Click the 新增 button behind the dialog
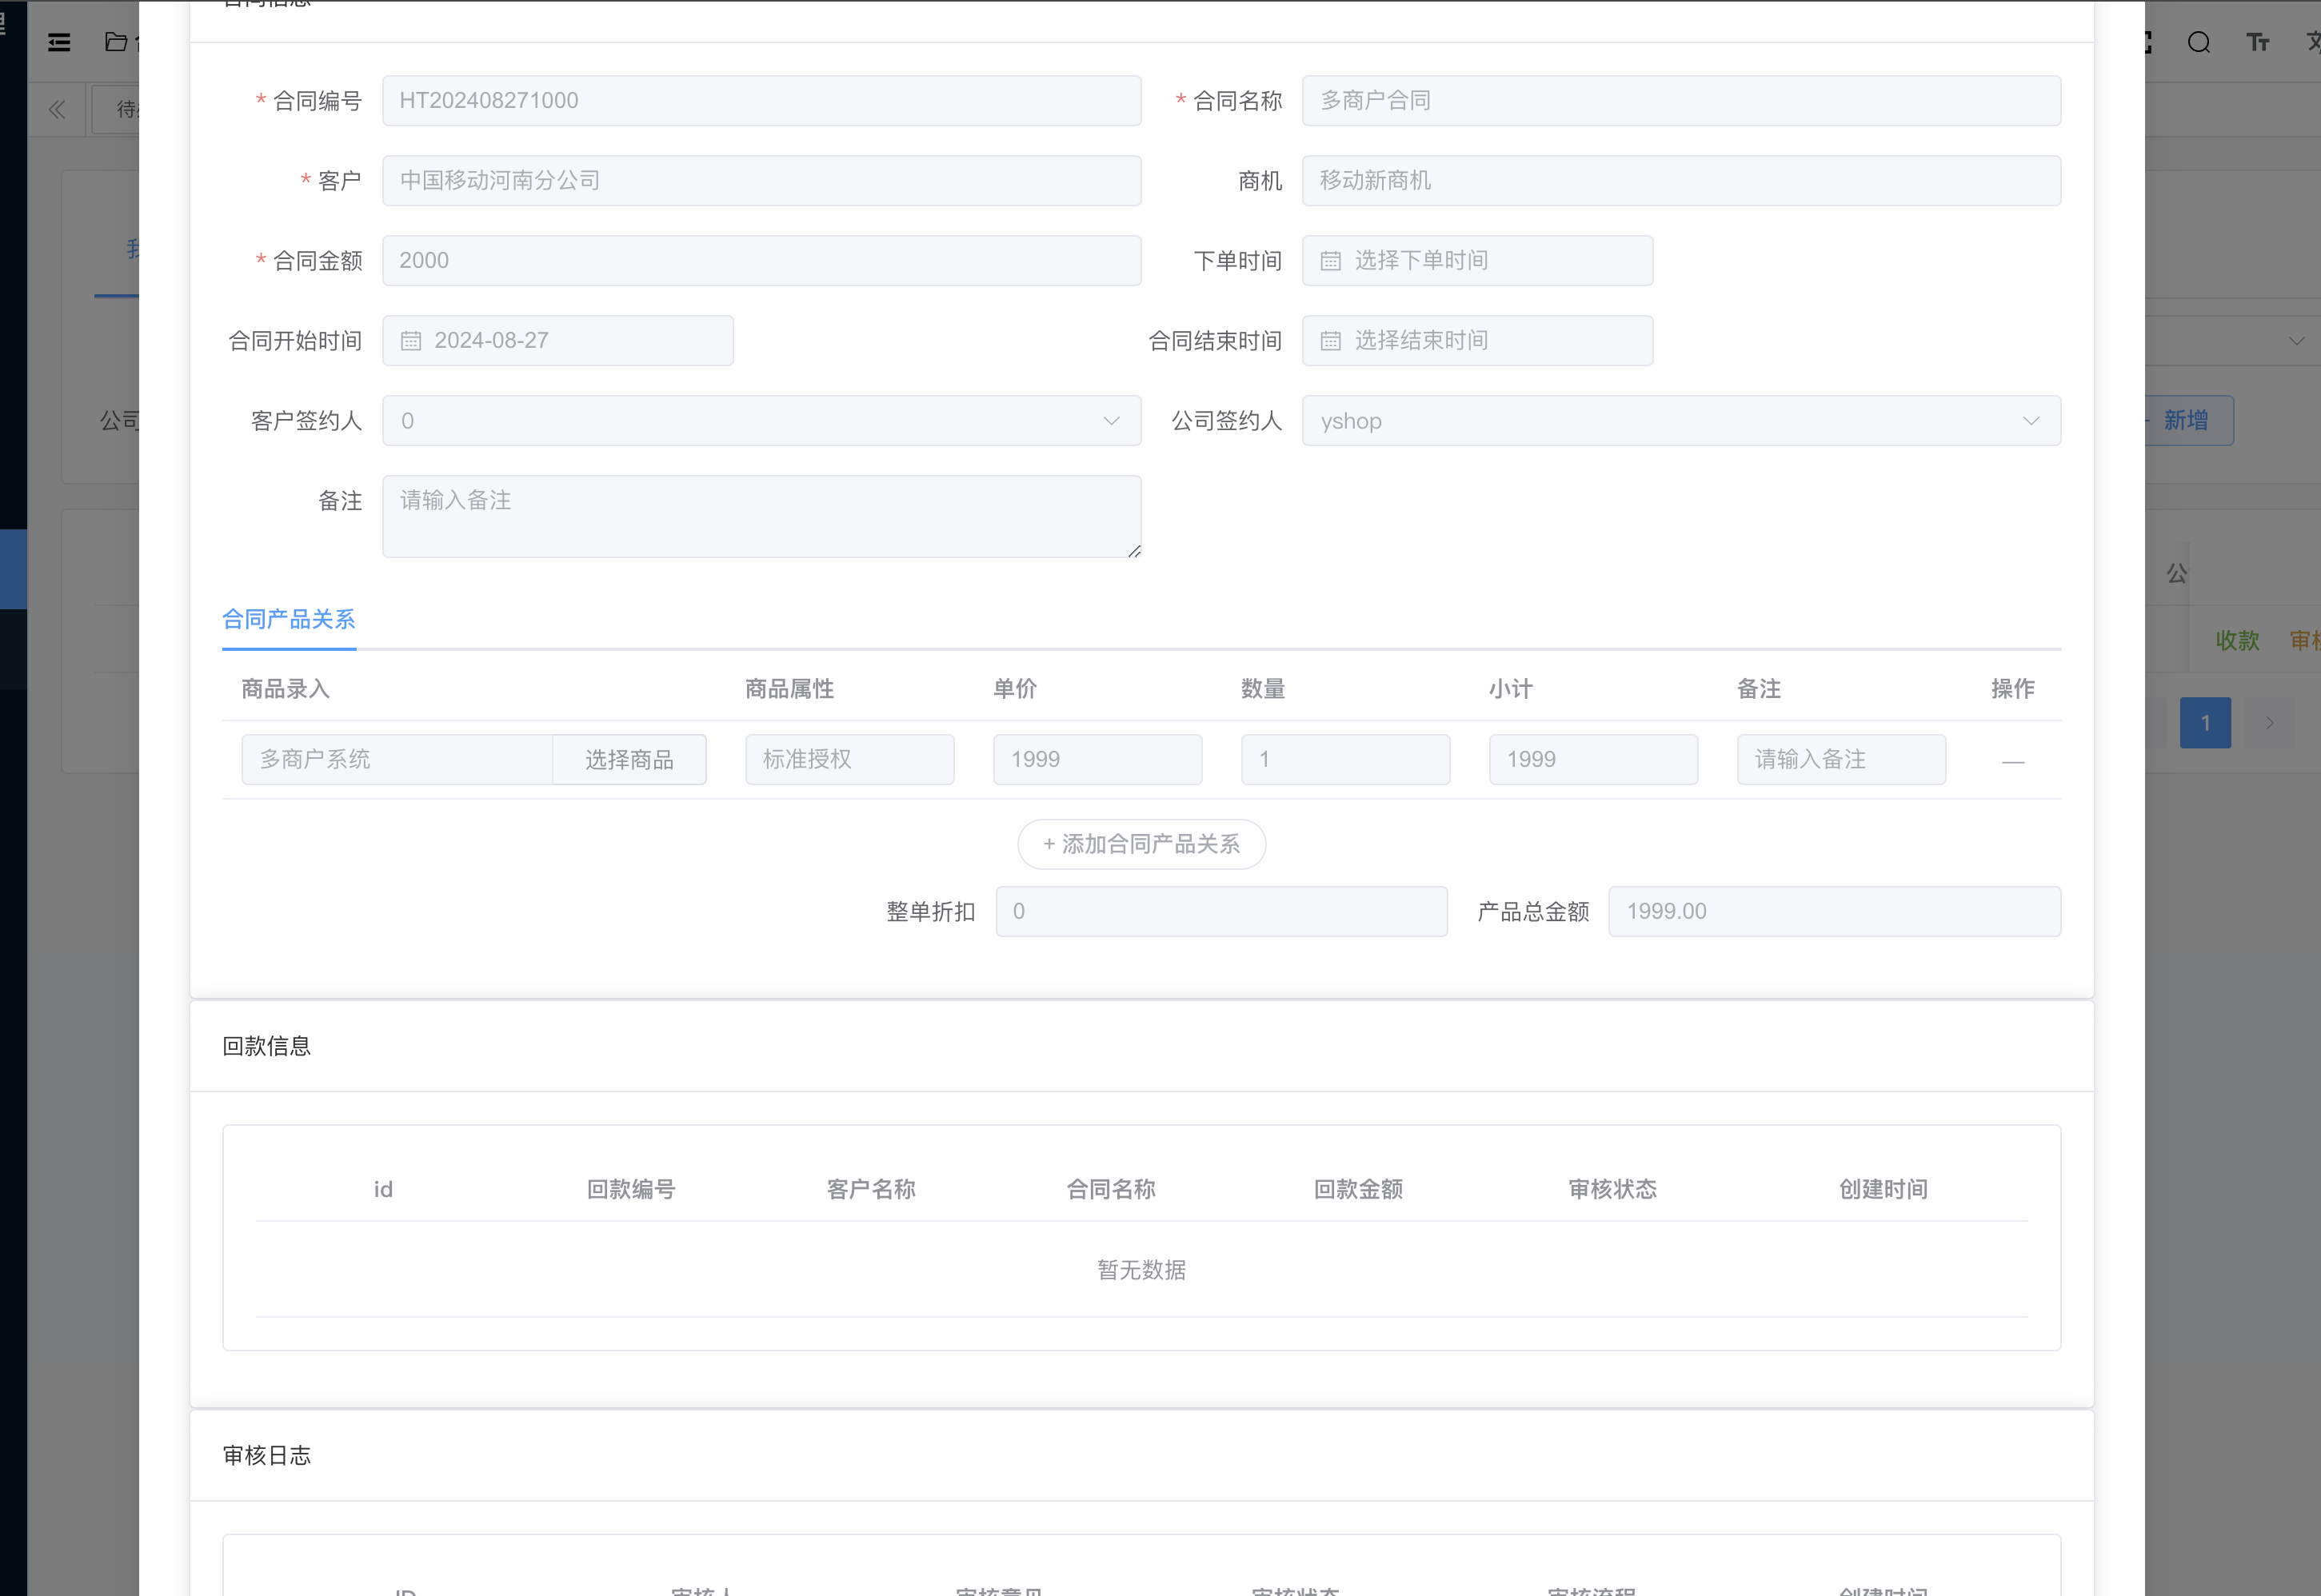Image resolution: width=2321 pixels, height=1596 pixels. pyautogui.click(x=2185, y=421)
